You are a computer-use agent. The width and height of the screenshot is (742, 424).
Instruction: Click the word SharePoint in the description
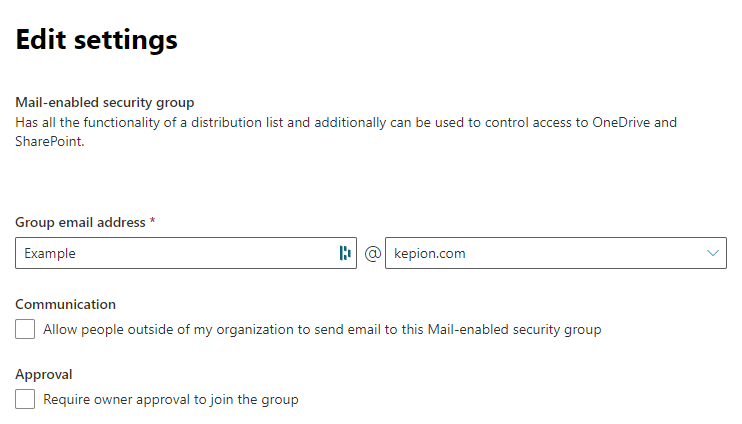(50, 141)
